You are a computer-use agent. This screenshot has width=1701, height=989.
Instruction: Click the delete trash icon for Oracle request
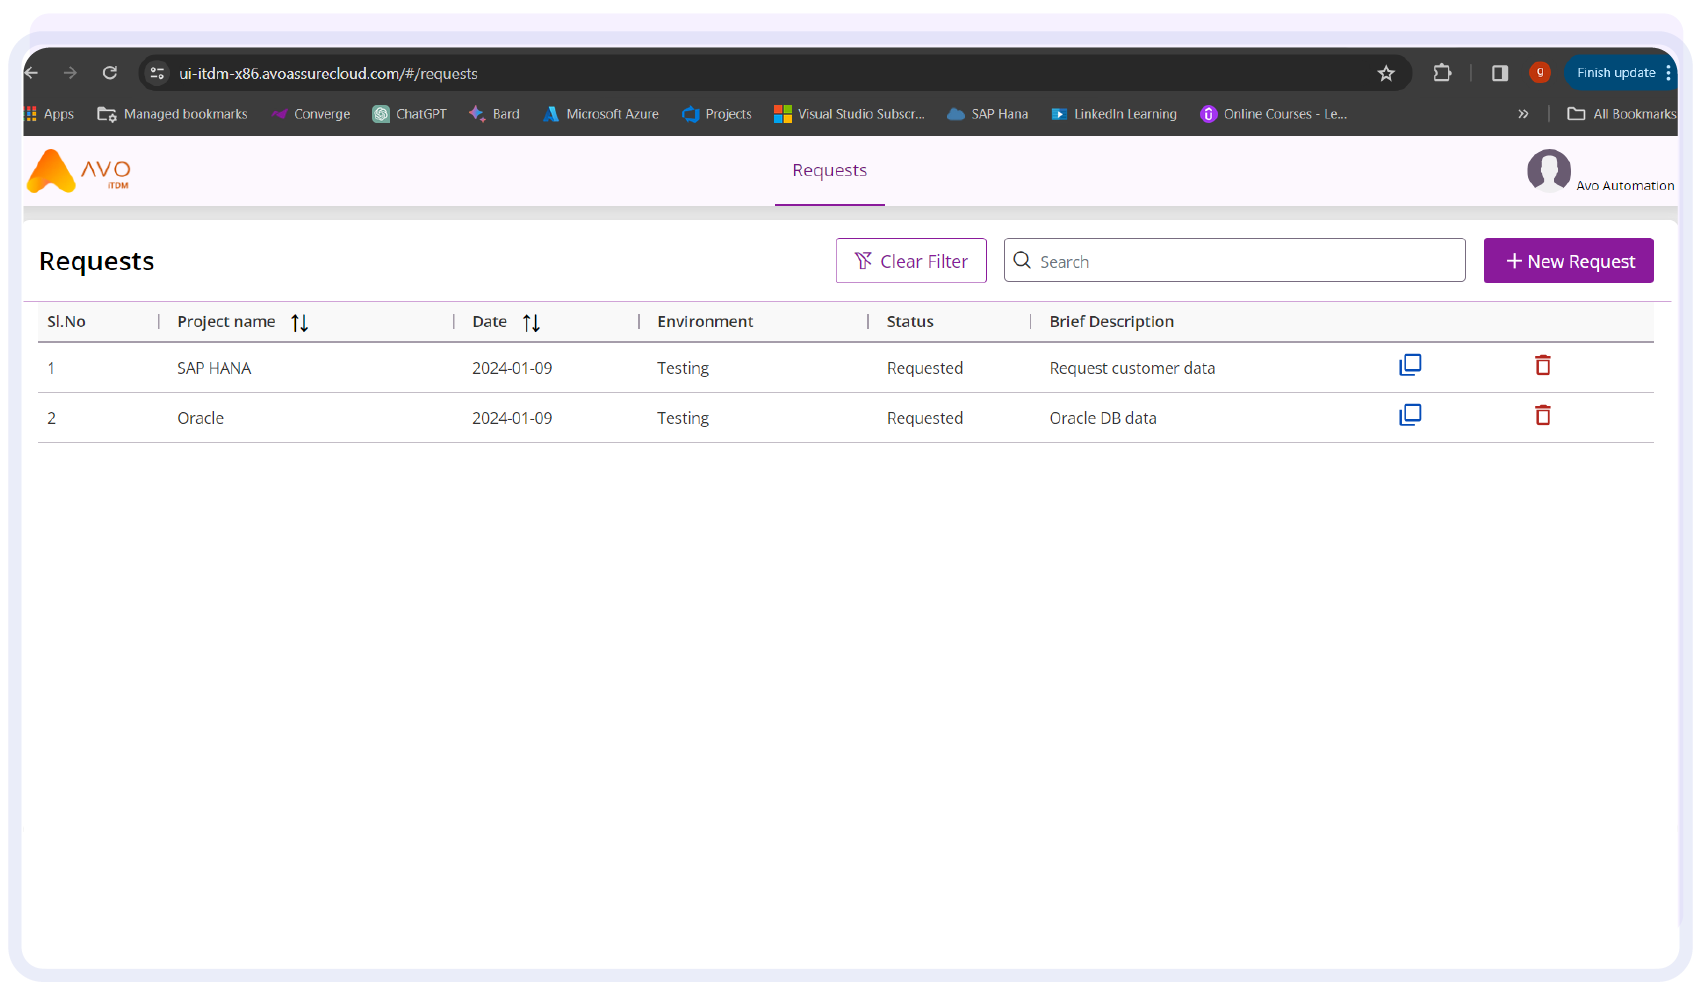pyautogui.click(x=1542, y=415)
